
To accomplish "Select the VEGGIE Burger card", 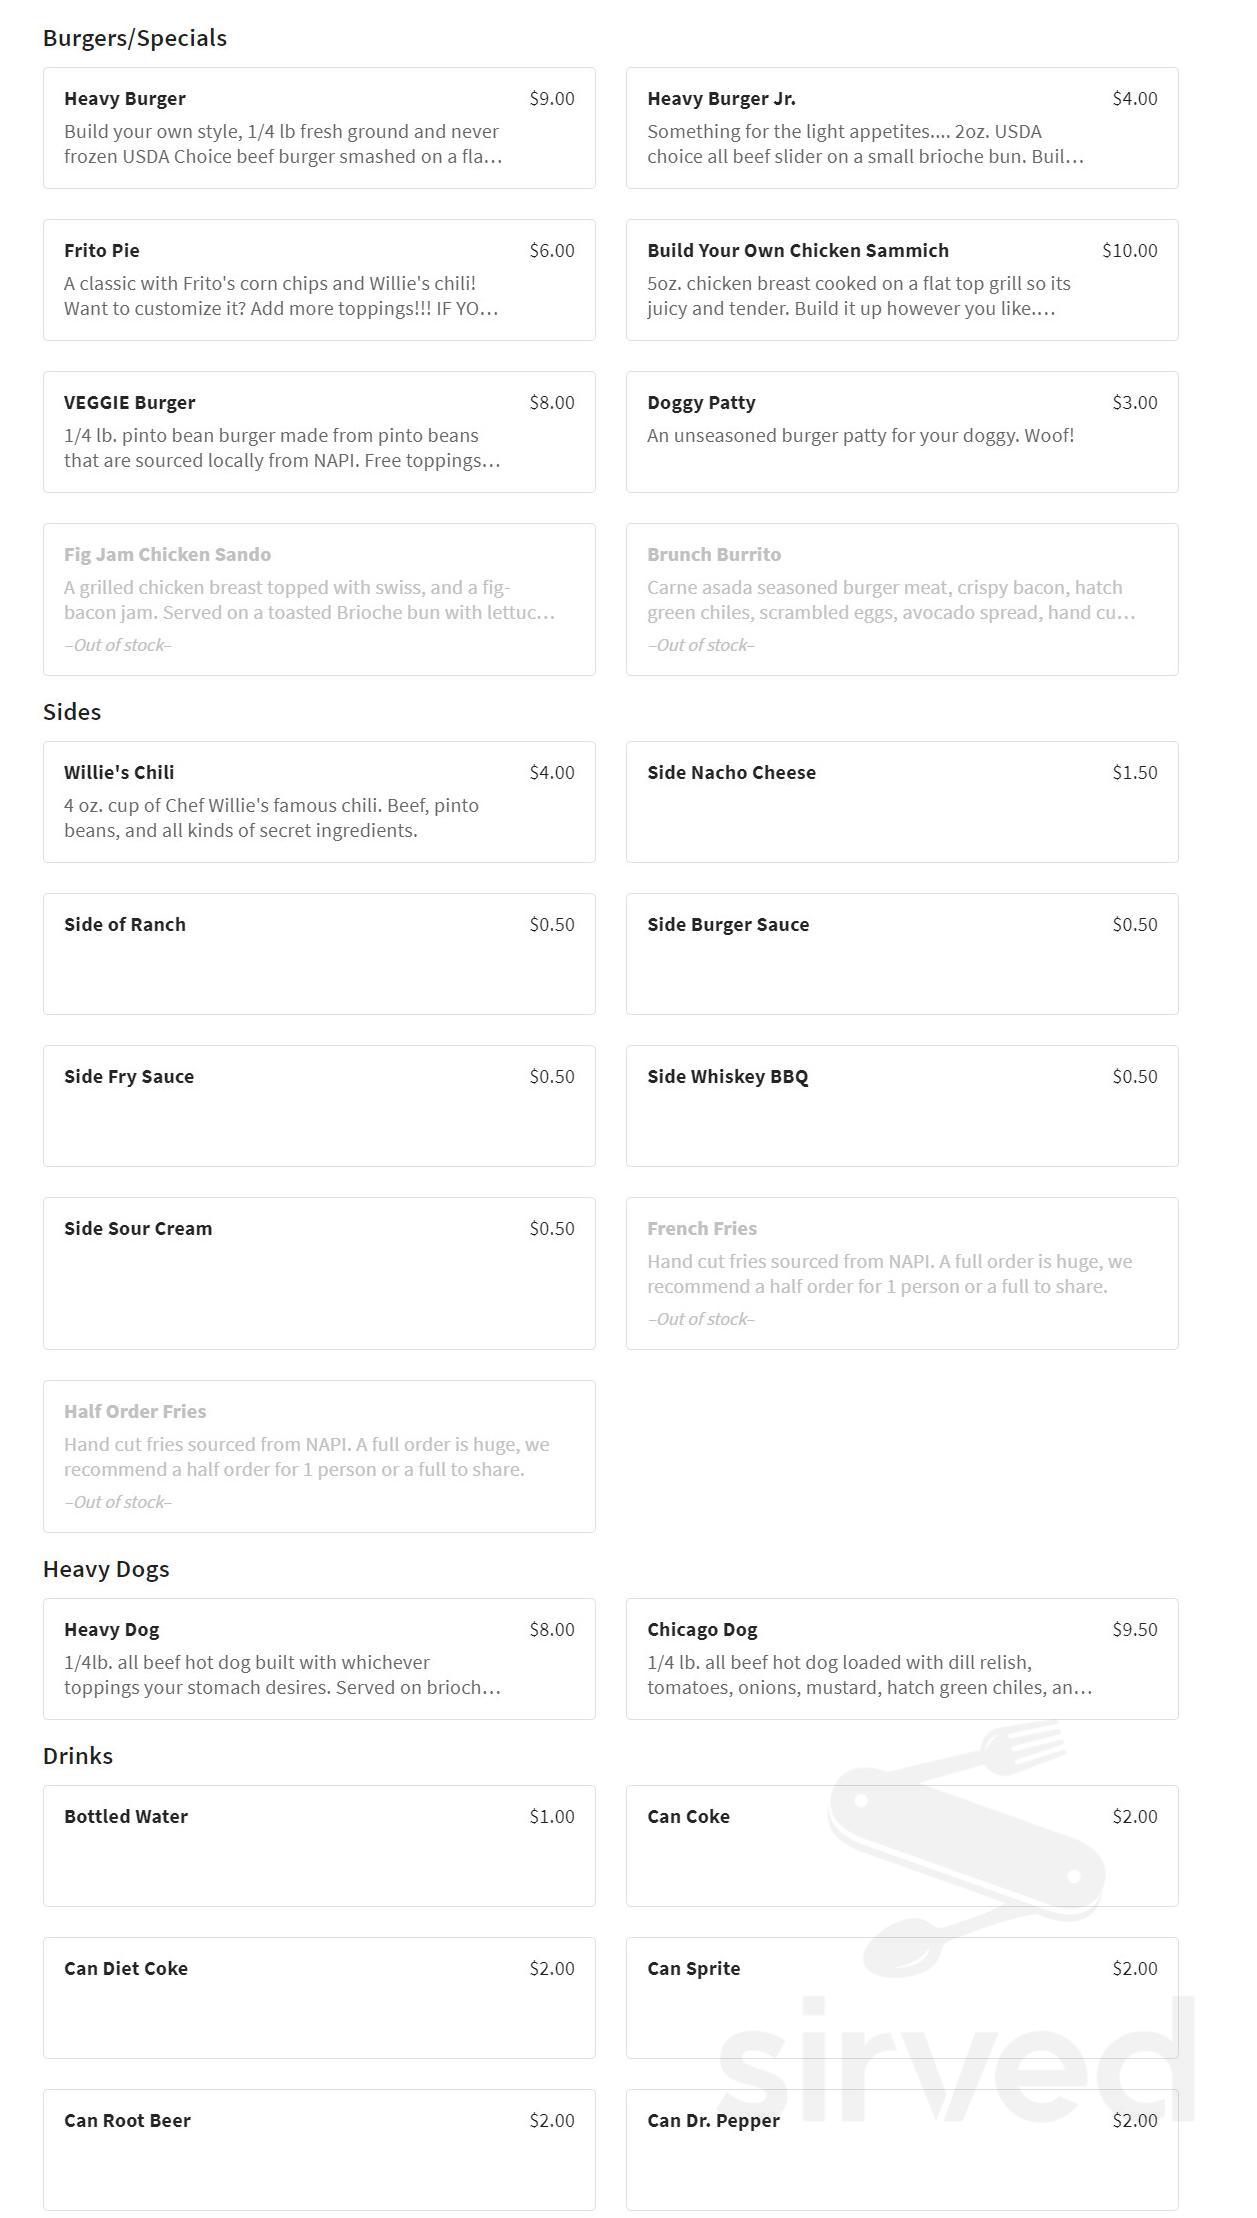I will point(319,432).
